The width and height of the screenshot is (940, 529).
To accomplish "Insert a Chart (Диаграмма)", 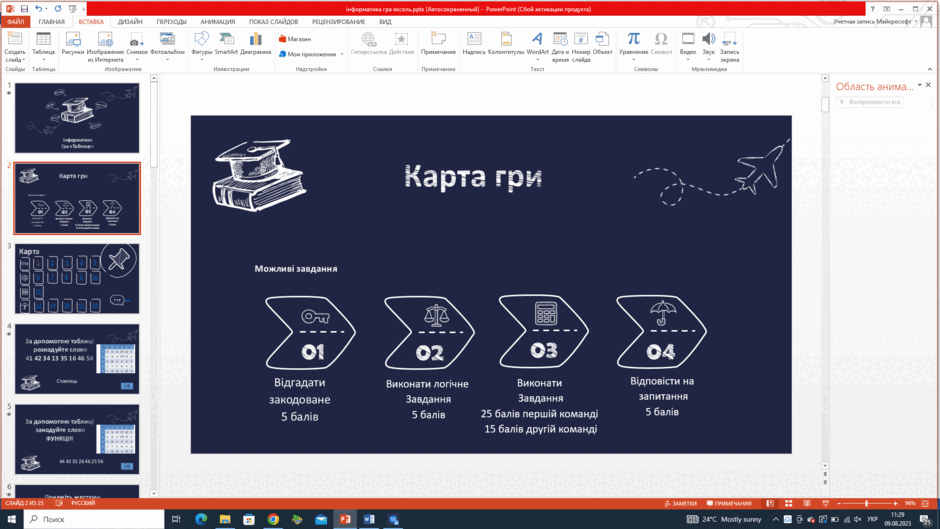I will pyautogui.click(x=255, y=44).
